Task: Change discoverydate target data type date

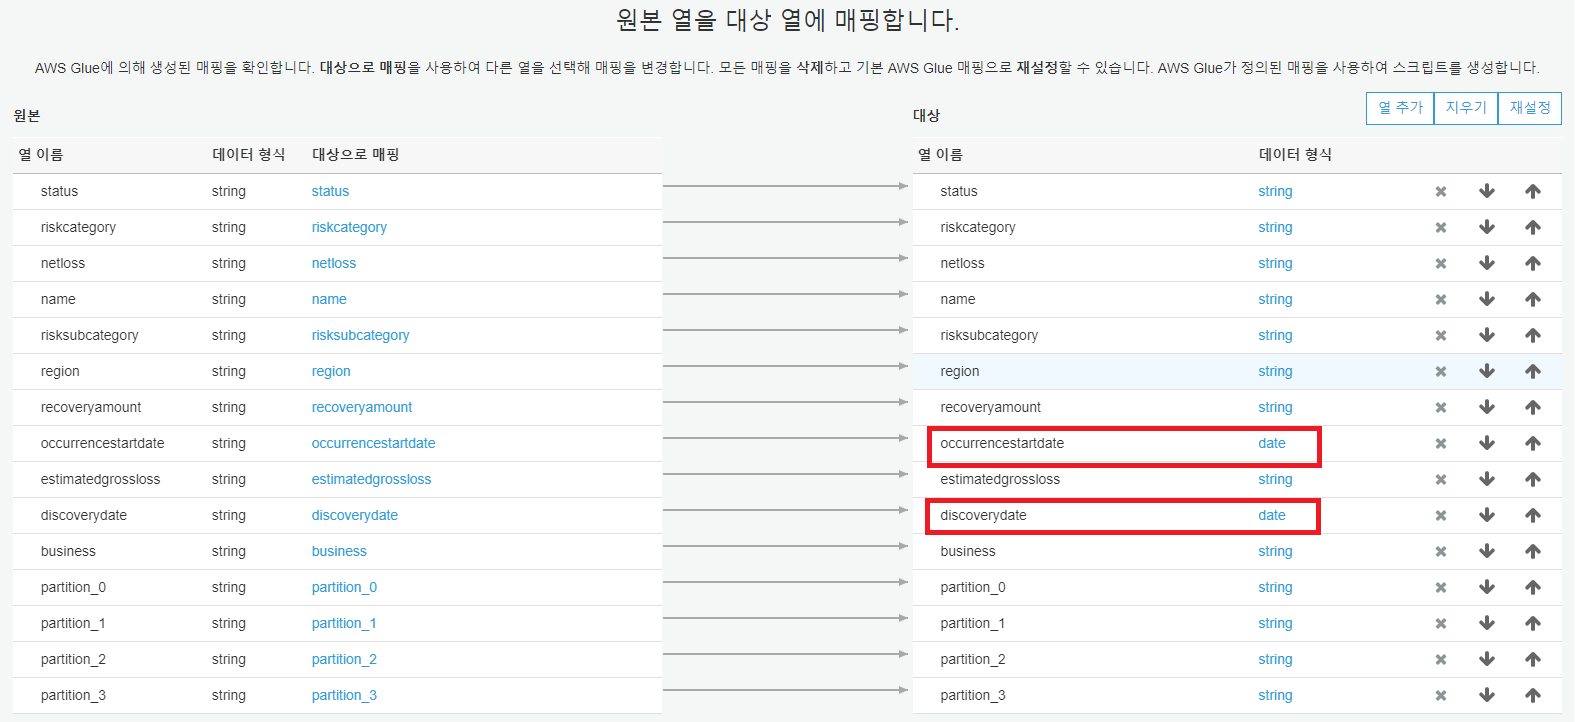Action: tap(1271, 516)
